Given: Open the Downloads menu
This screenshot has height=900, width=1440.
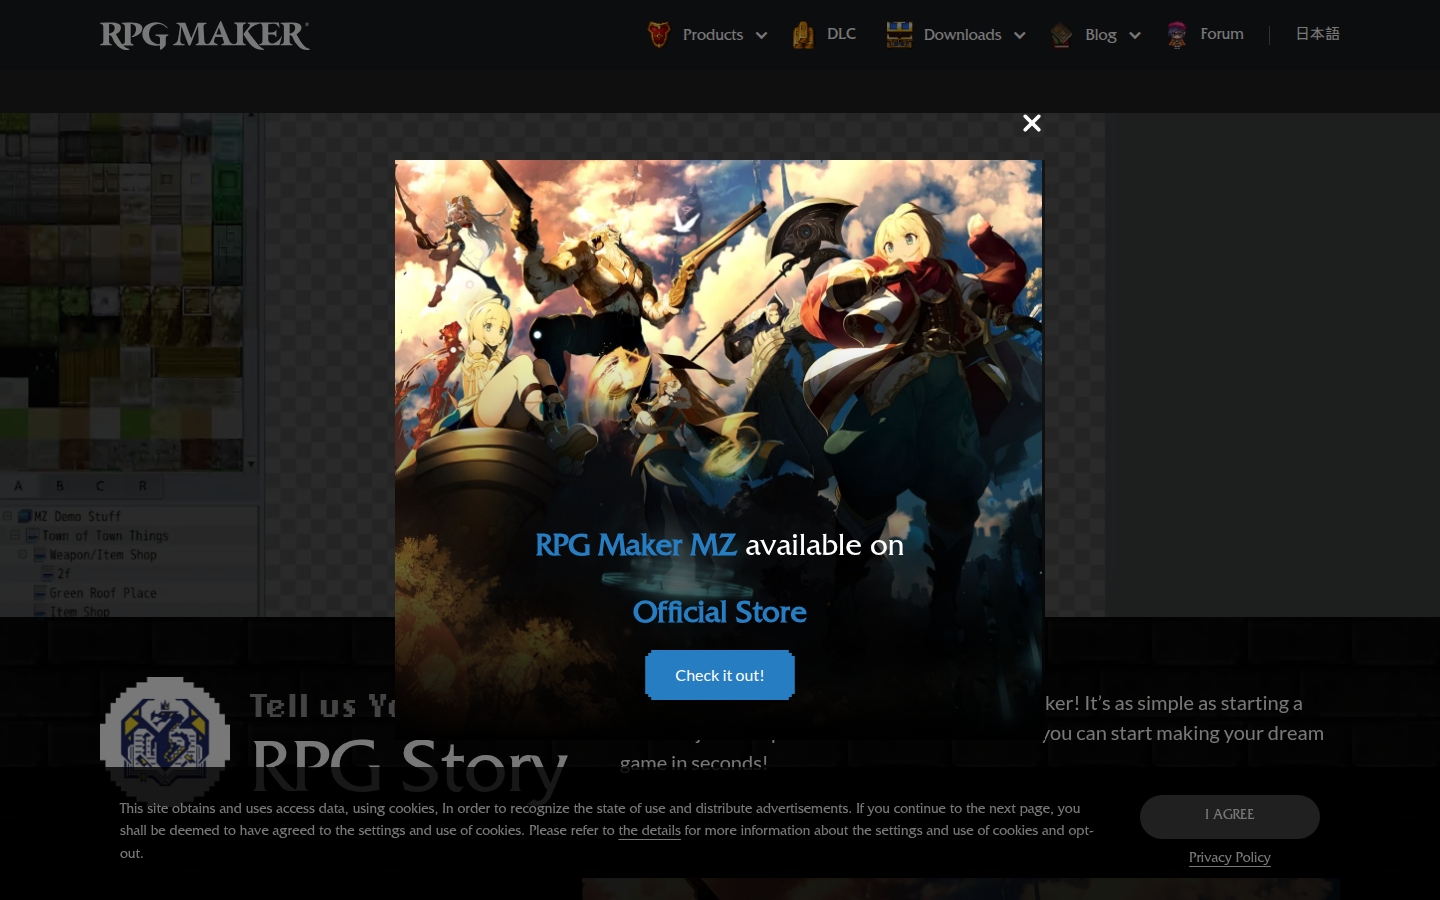Looking at the screenshot, I should [962, 35].
